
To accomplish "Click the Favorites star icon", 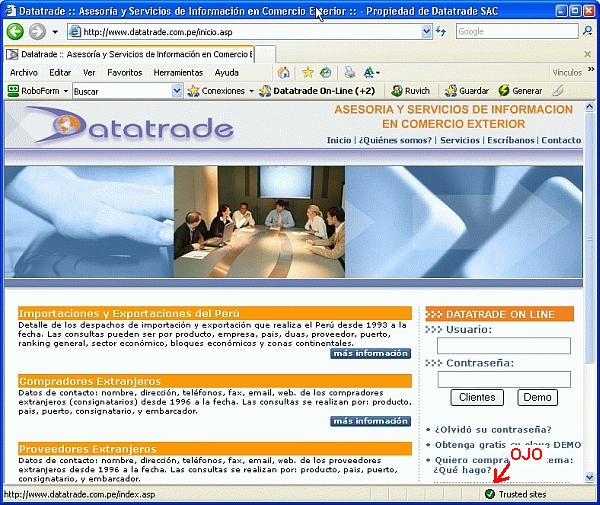I will tap(308, 72).
